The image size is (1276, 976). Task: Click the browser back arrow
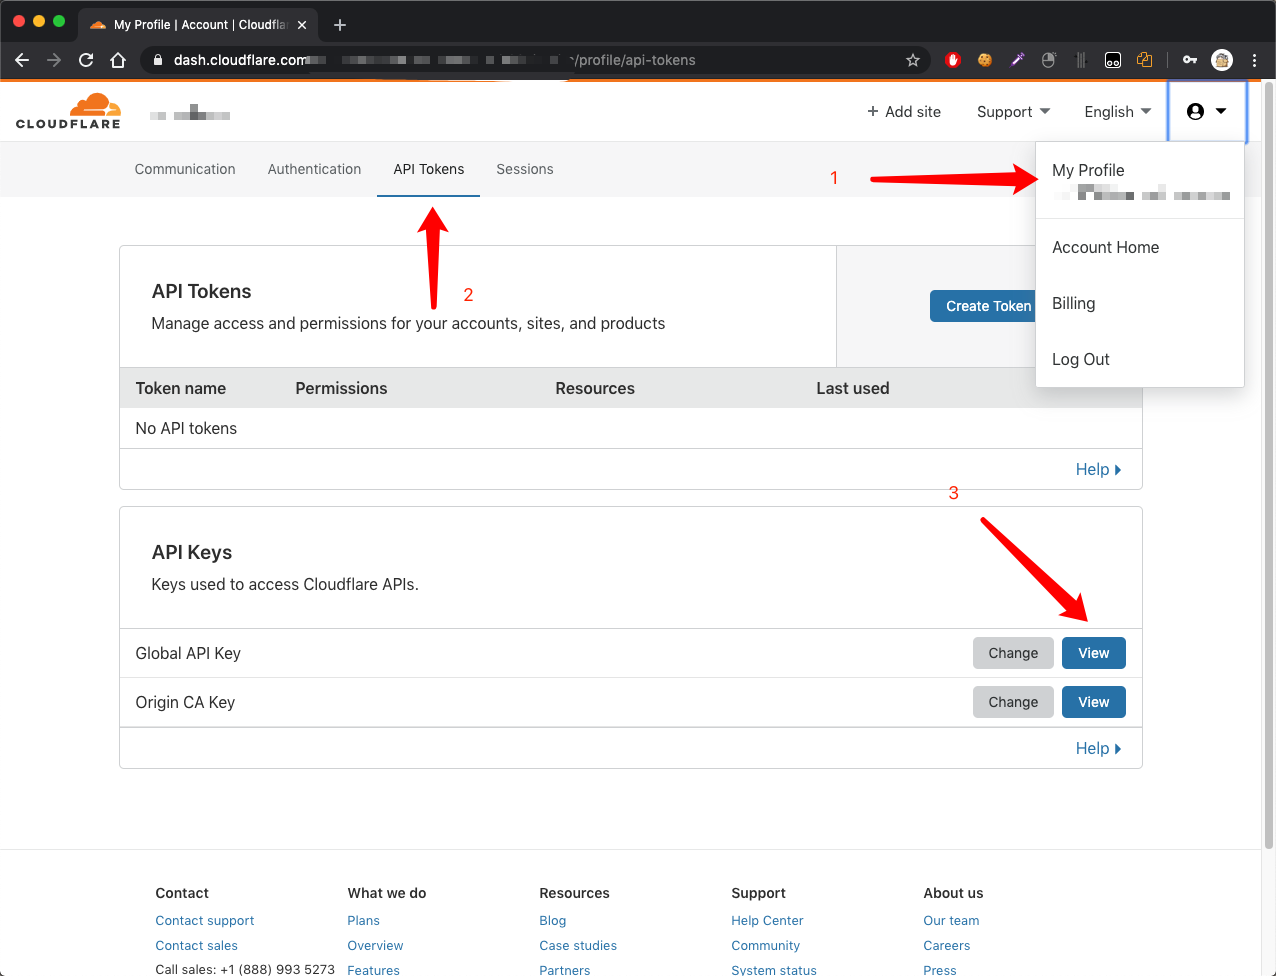pos(22,60)
